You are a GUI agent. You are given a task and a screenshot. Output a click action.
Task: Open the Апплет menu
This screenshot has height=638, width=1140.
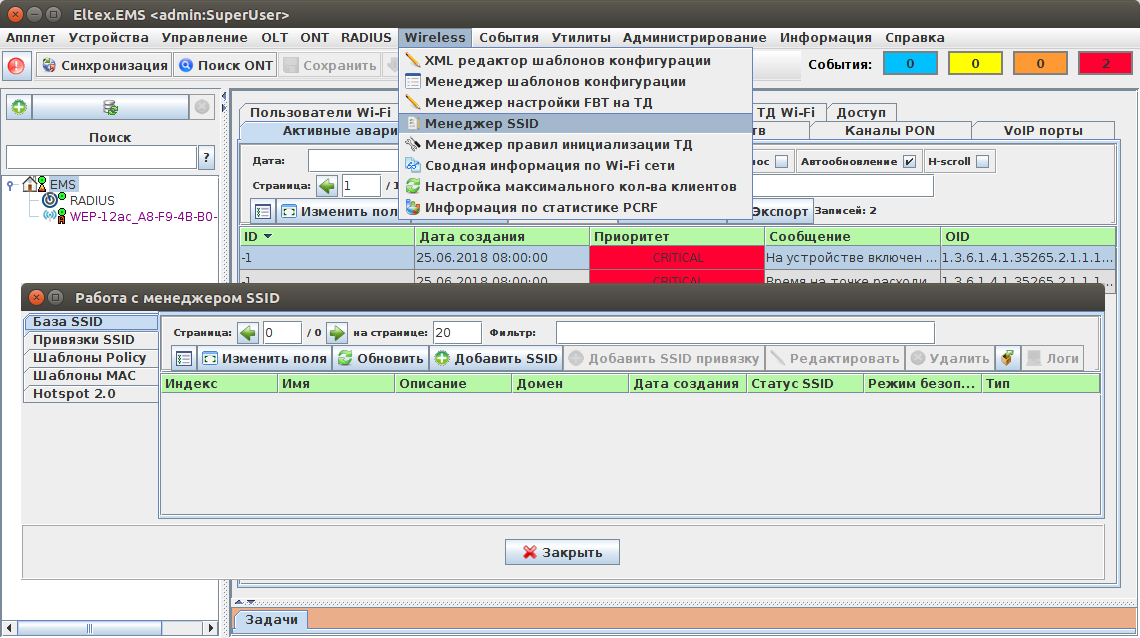point(31,38)
